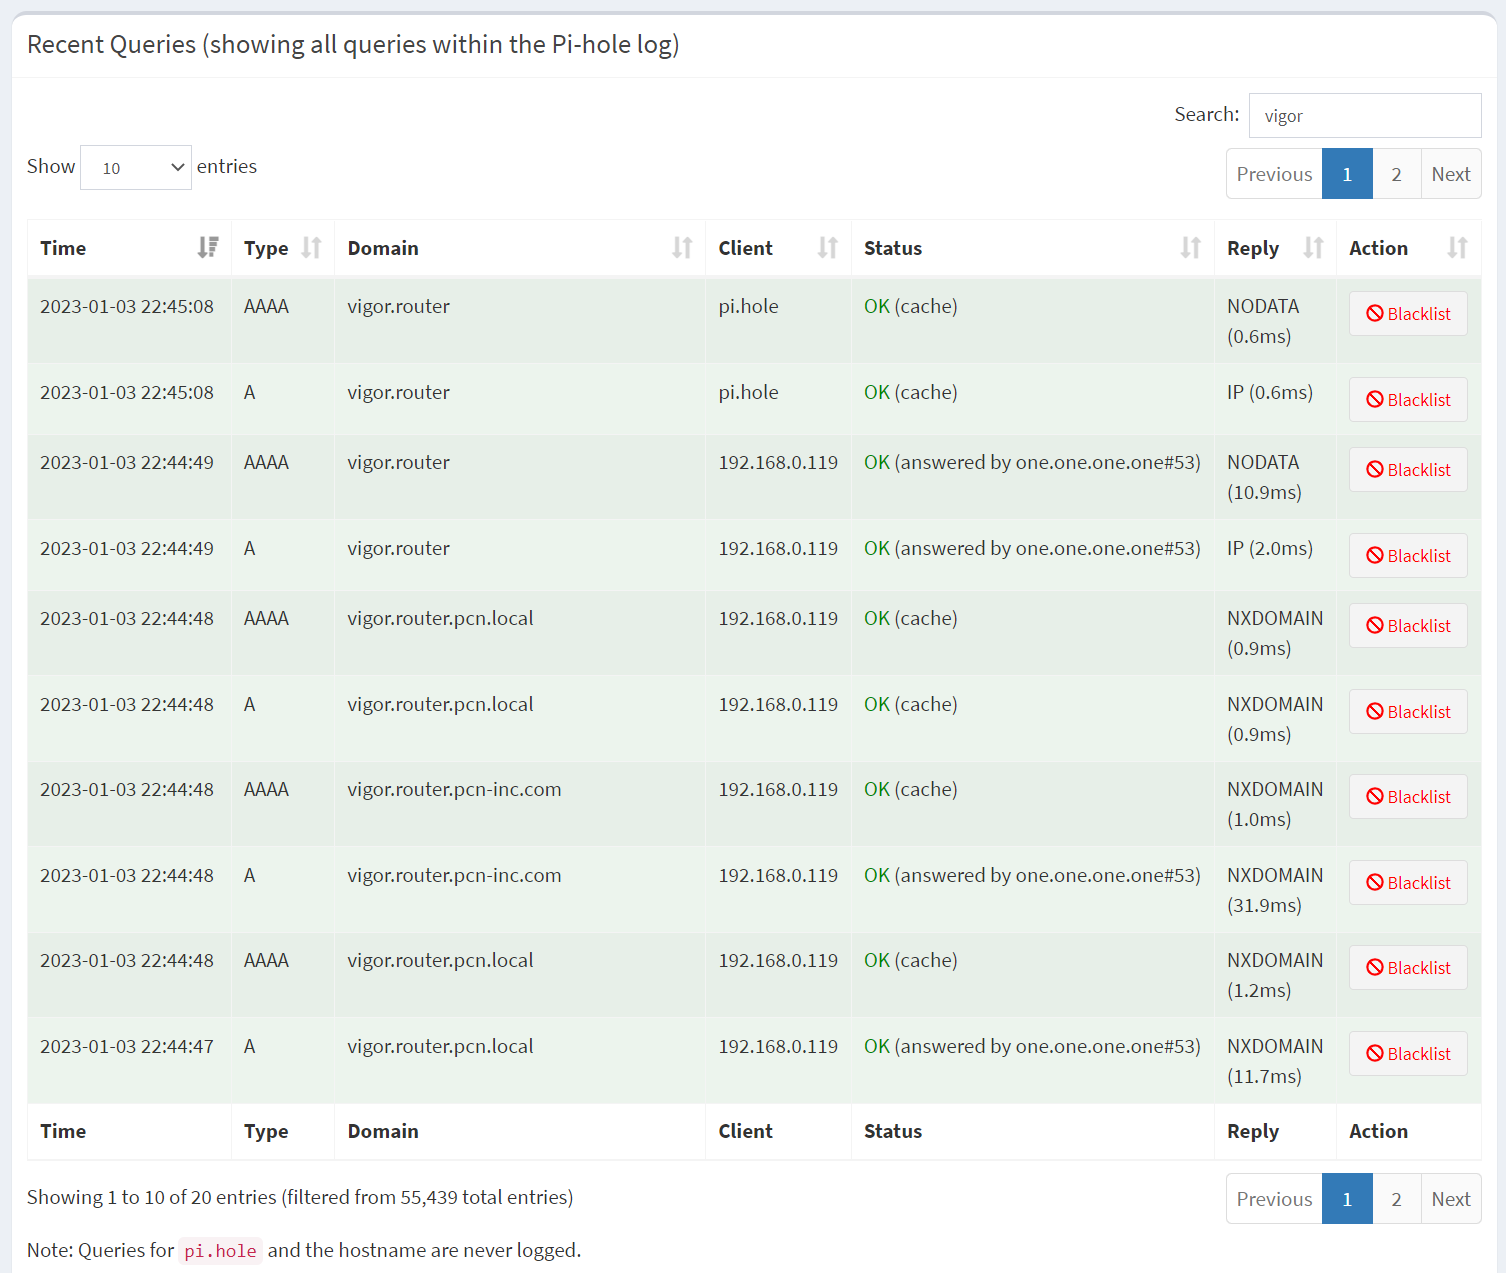Click NXDOMAIN (31.9ms) reply cell

(1275, 890)
